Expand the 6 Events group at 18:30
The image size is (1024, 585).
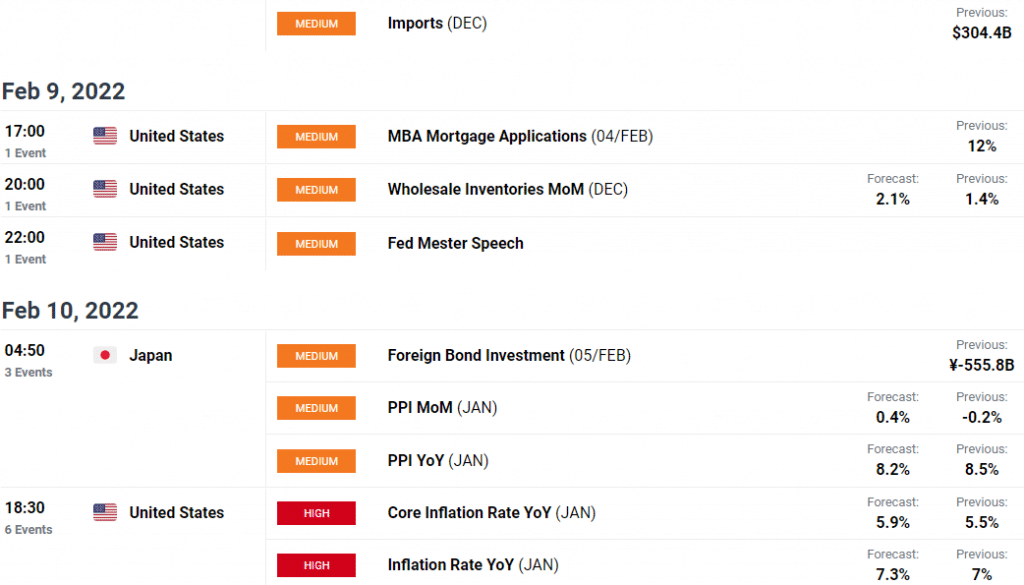click(28, 529)
